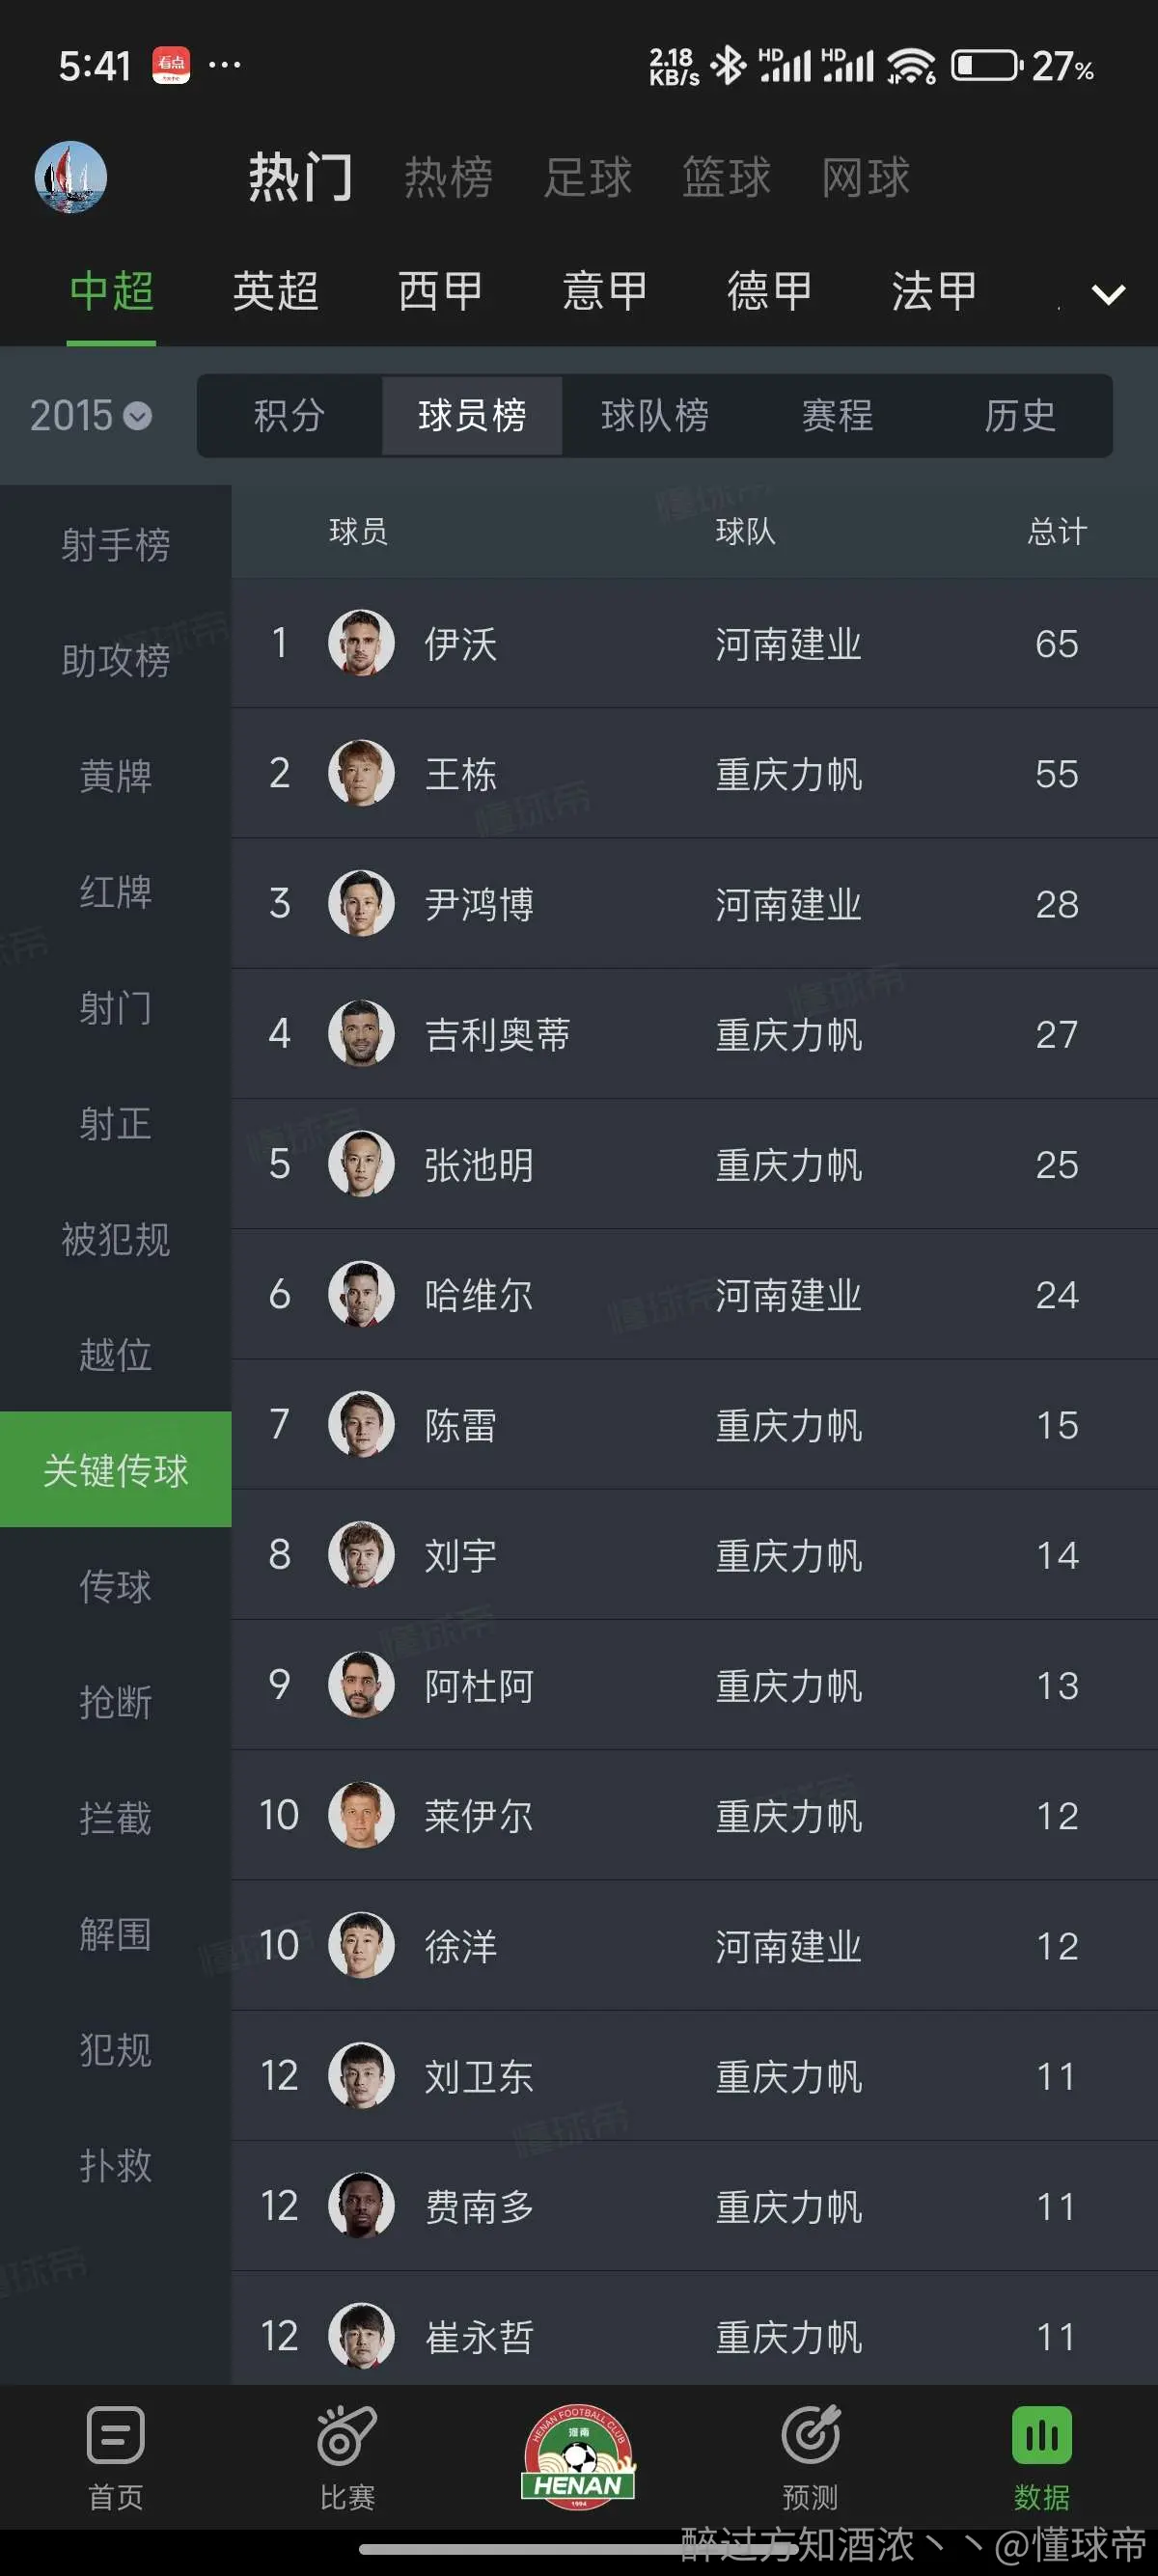Open the 首页 home icon
This screenshot has width=1158, height=2576.
point(116,2435)
